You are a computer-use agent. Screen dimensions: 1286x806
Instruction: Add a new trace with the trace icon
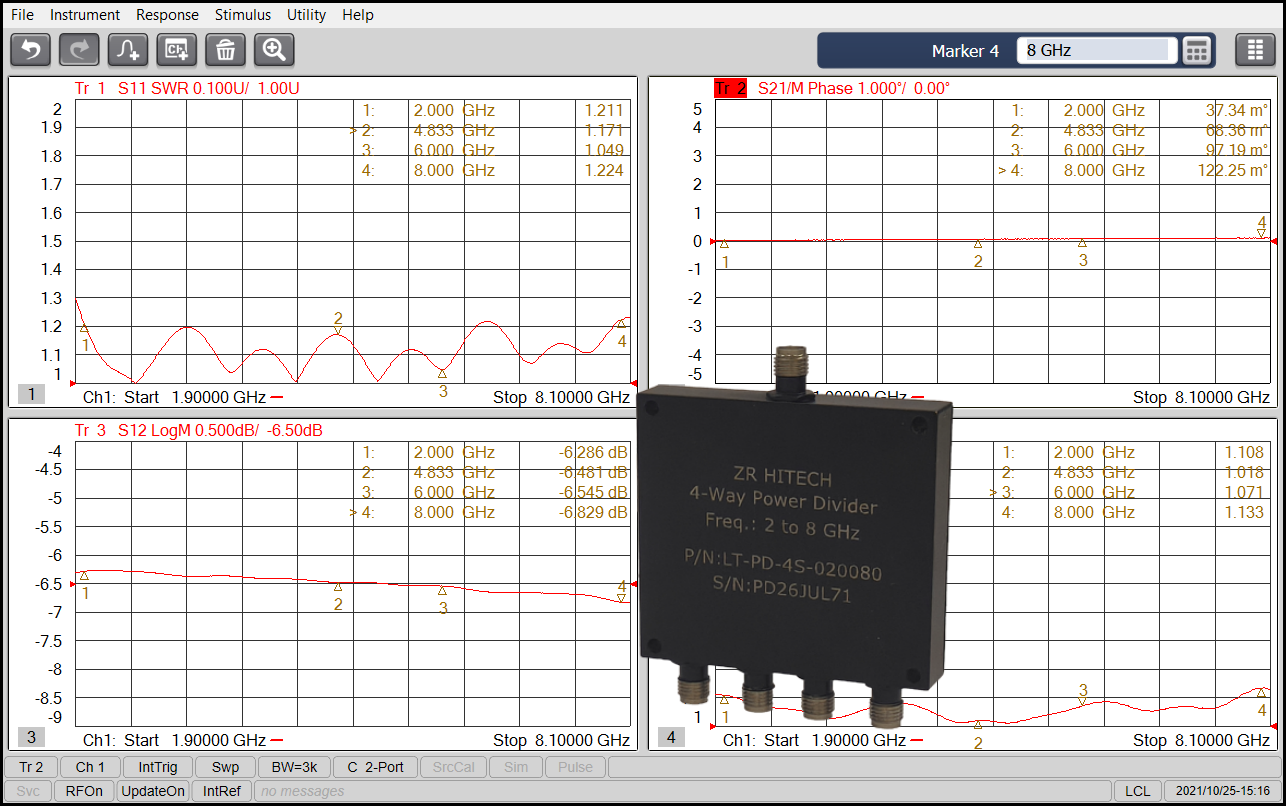point(127,49)
